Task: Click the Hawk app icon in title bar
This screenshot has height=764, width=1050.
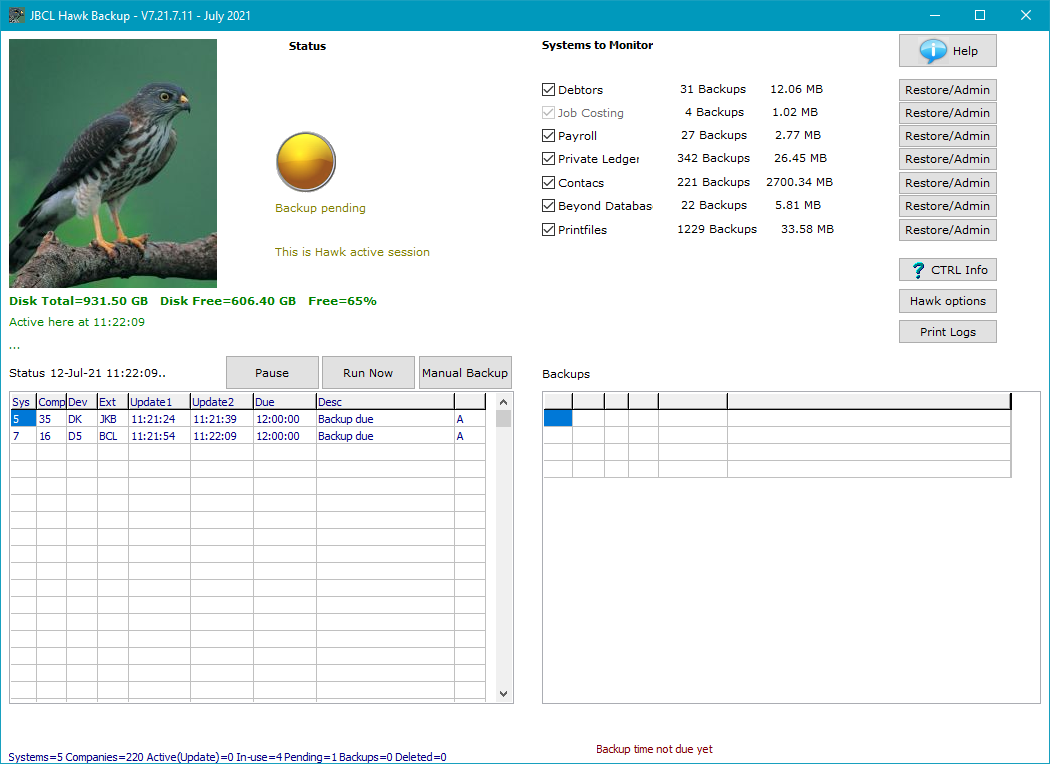Action: 16,15
